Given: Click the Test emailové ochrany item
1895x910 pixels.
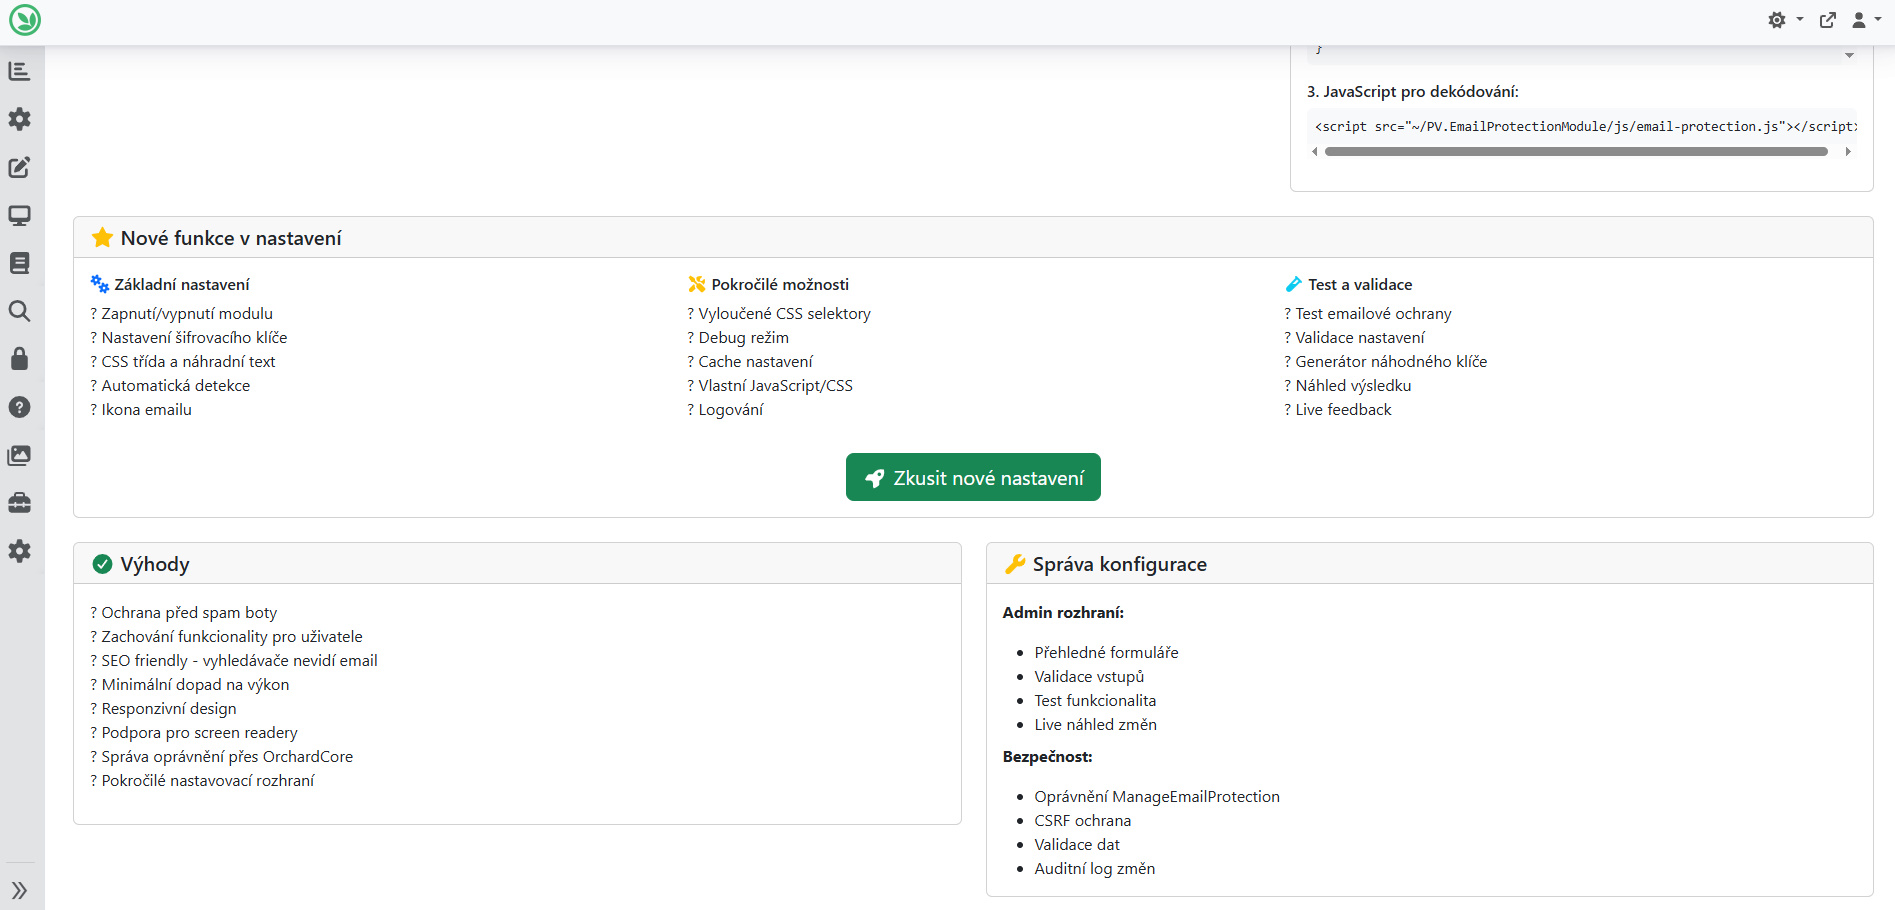Looking at the screenshot, I should pos(1368,314).
